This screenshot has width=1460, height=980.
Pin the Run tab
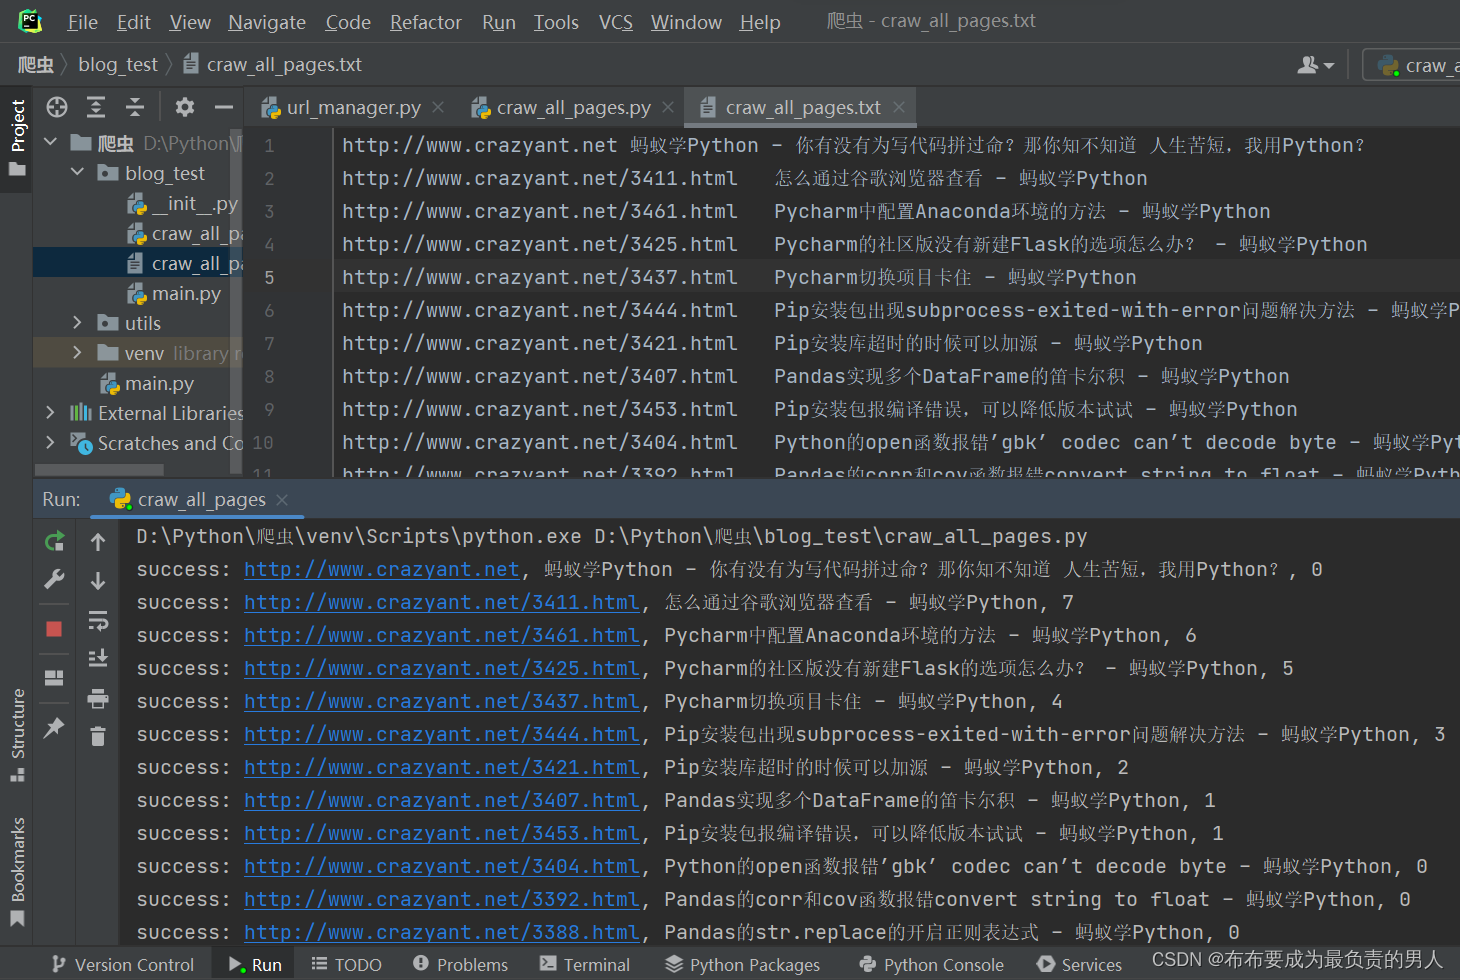[x=54, y=728]
